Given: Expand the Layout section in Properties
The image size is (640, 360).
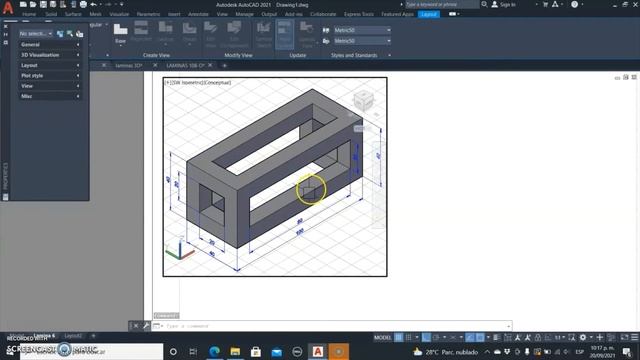Looking at the screenshot, I should tap(50, 65).
